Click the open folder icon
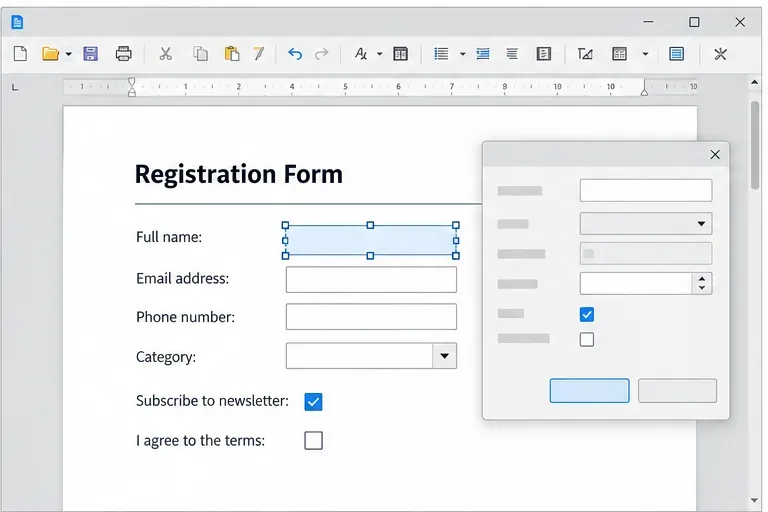 [x=50, y=53]
